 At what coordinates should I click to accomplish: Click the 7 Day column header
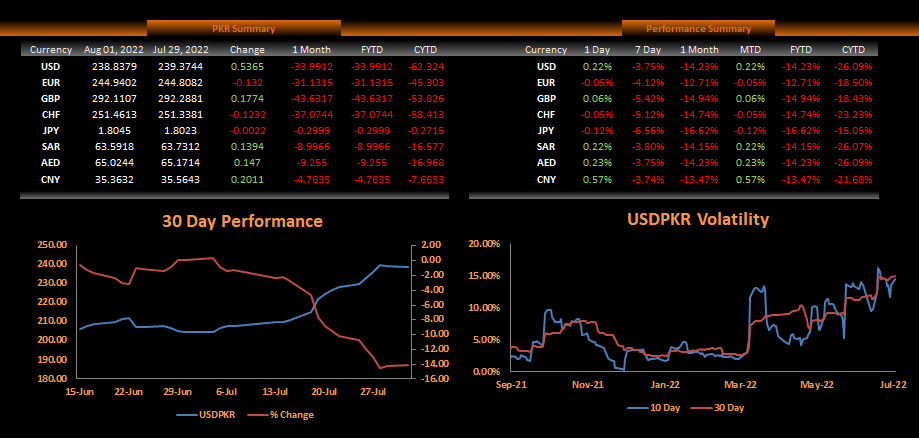pos(647,50)
